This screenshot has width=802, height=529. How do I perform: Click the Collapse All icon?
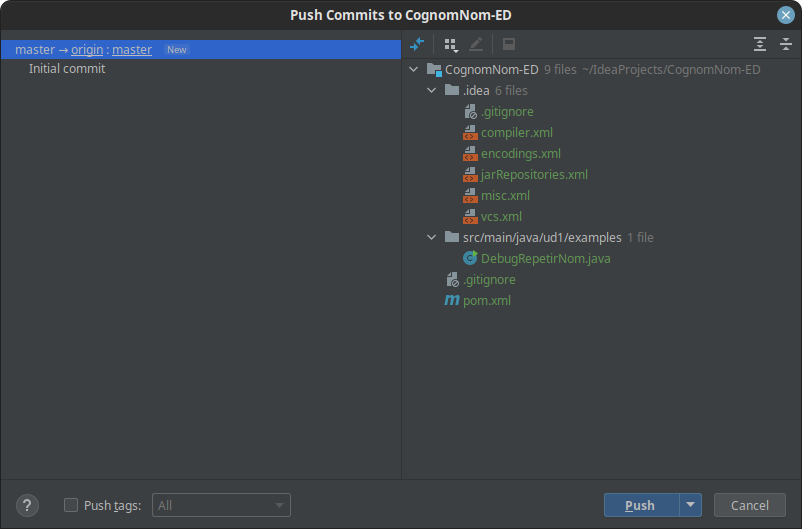click(x=786, y=45)
